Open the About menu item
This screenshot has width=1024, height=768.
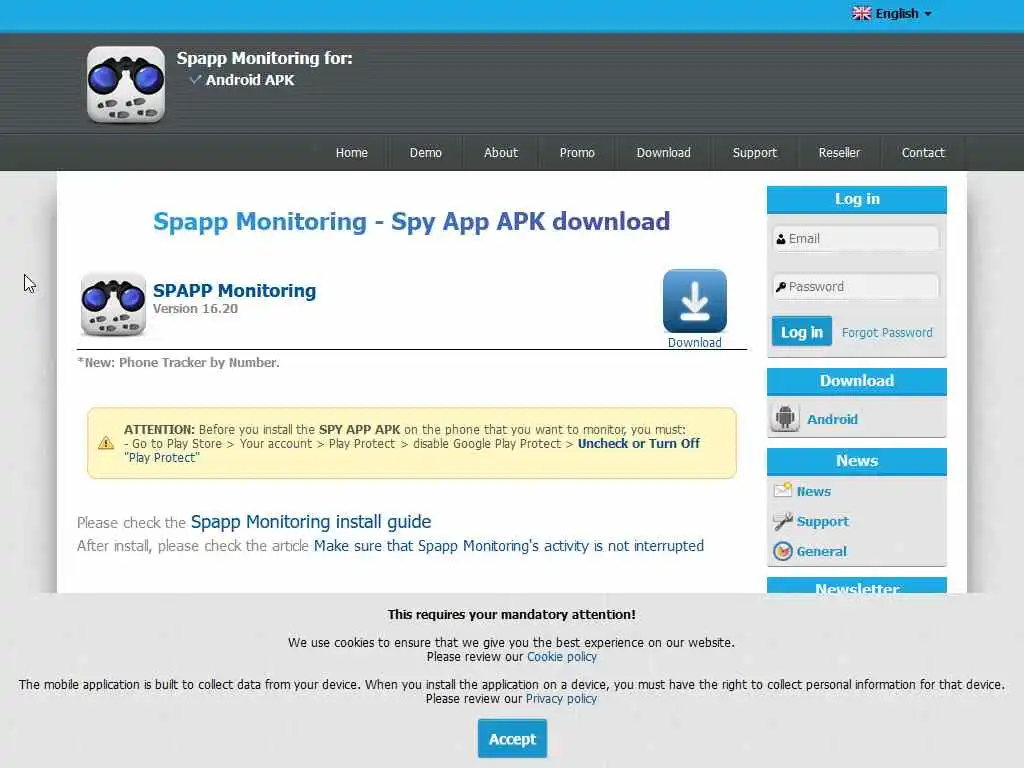[x=501, y=152]
